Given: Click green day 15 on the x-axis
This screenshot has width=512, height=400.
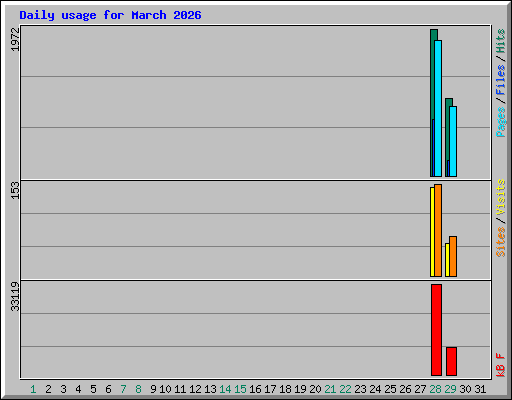Looking at the screenshot, I should pos(240,389).
